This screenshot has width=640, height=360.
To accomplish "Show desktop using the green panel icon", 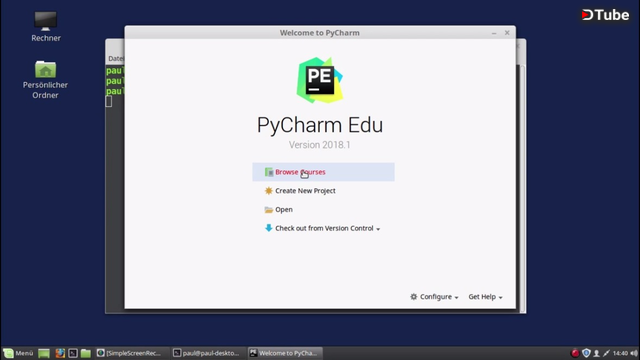I will pos(44,353).
